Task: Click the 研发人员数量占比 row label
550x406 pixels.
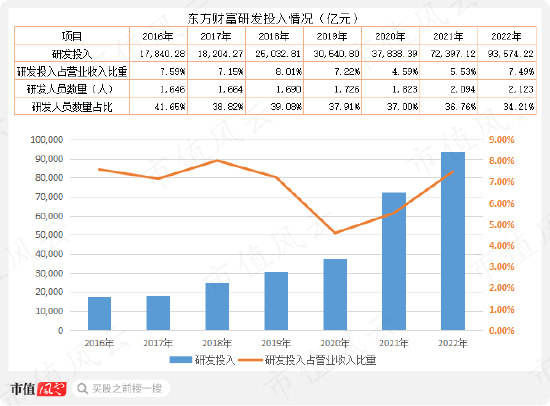Action: (72, 106)
